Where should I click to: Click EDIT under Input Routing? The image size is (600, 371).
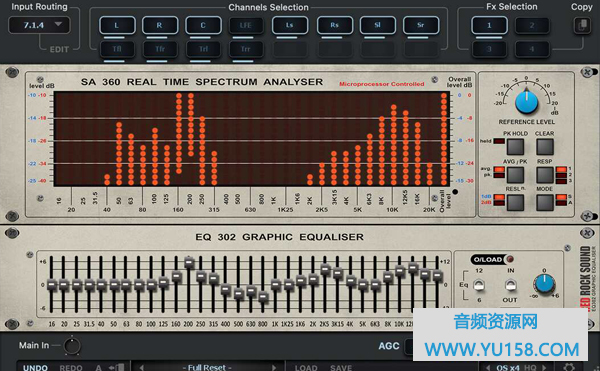coord(59,49)
